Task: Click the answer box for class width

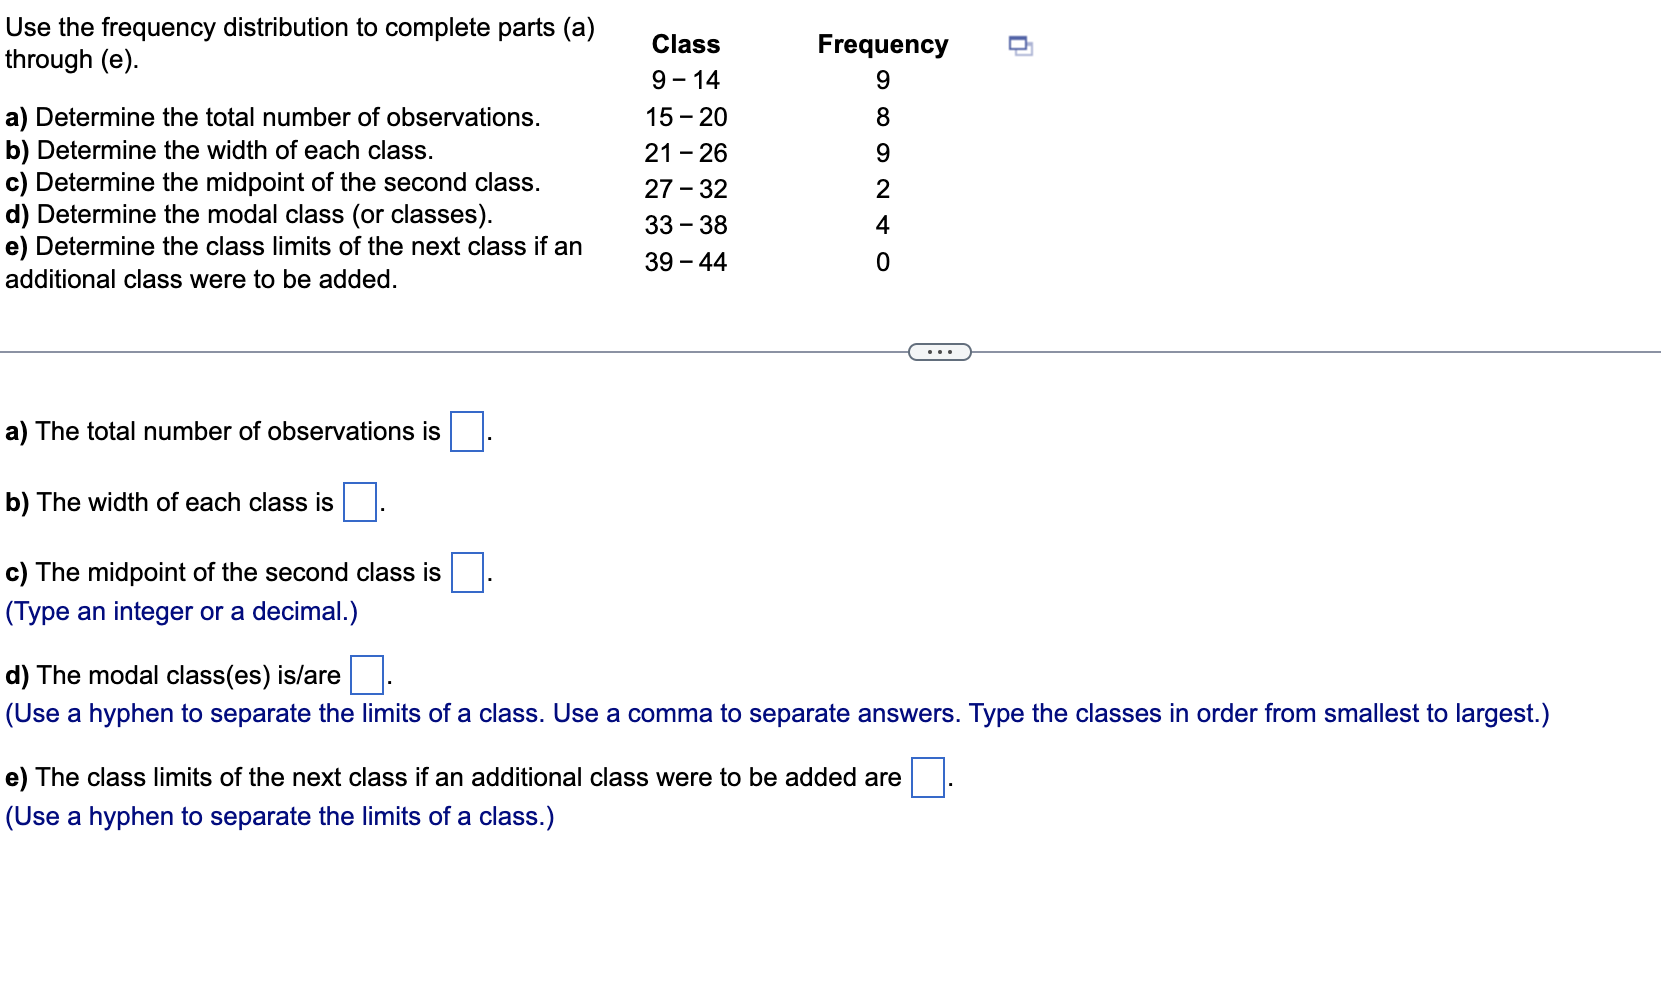Action: point(358,504)
